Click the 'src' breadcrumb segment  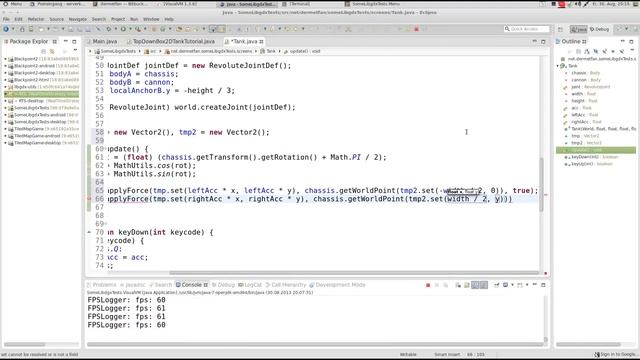pos(150,51)
